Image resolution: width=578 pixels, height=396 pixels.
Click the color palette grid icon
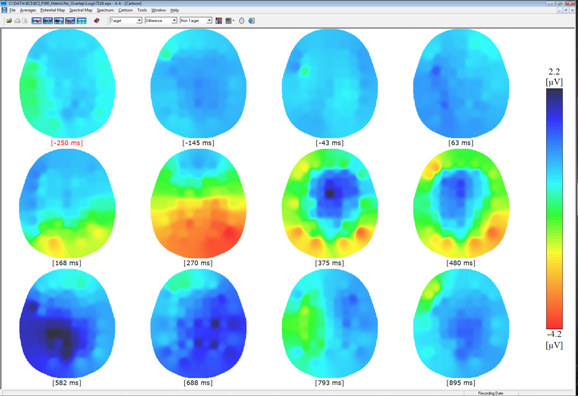click(219, 21)
